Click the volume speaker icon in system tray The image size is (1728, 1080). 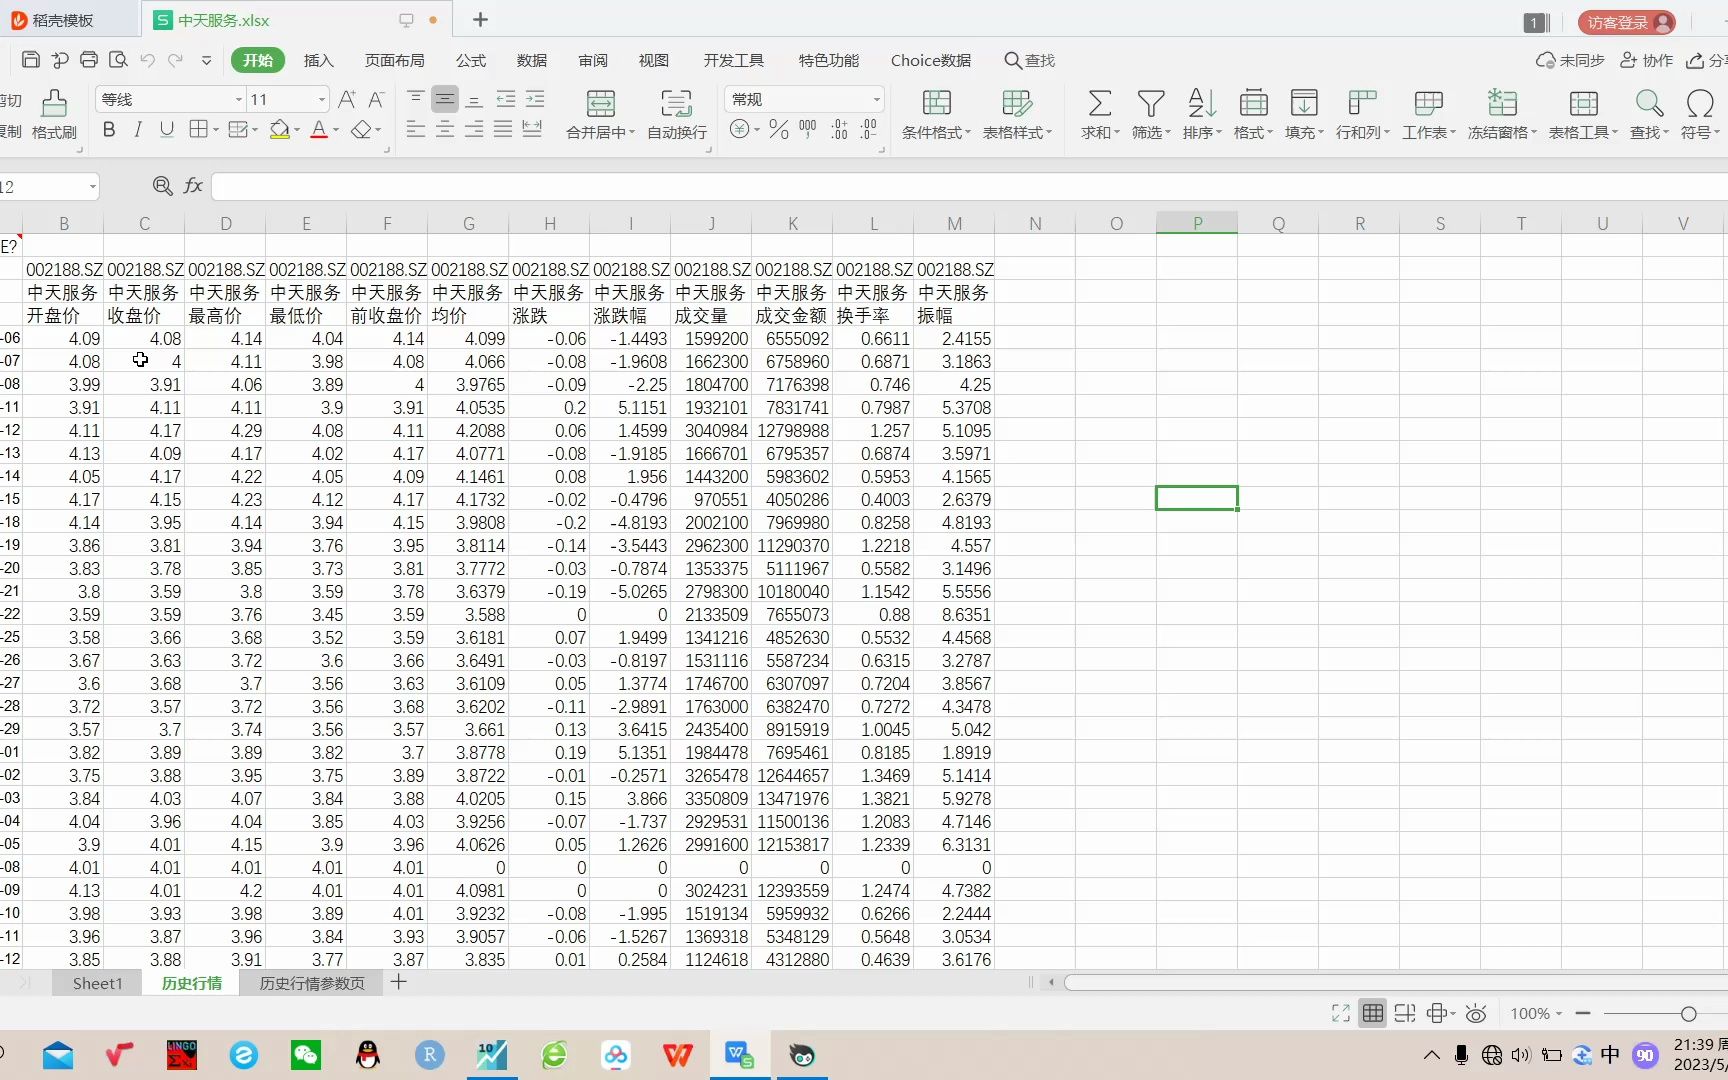[x=1521, y=1055]
